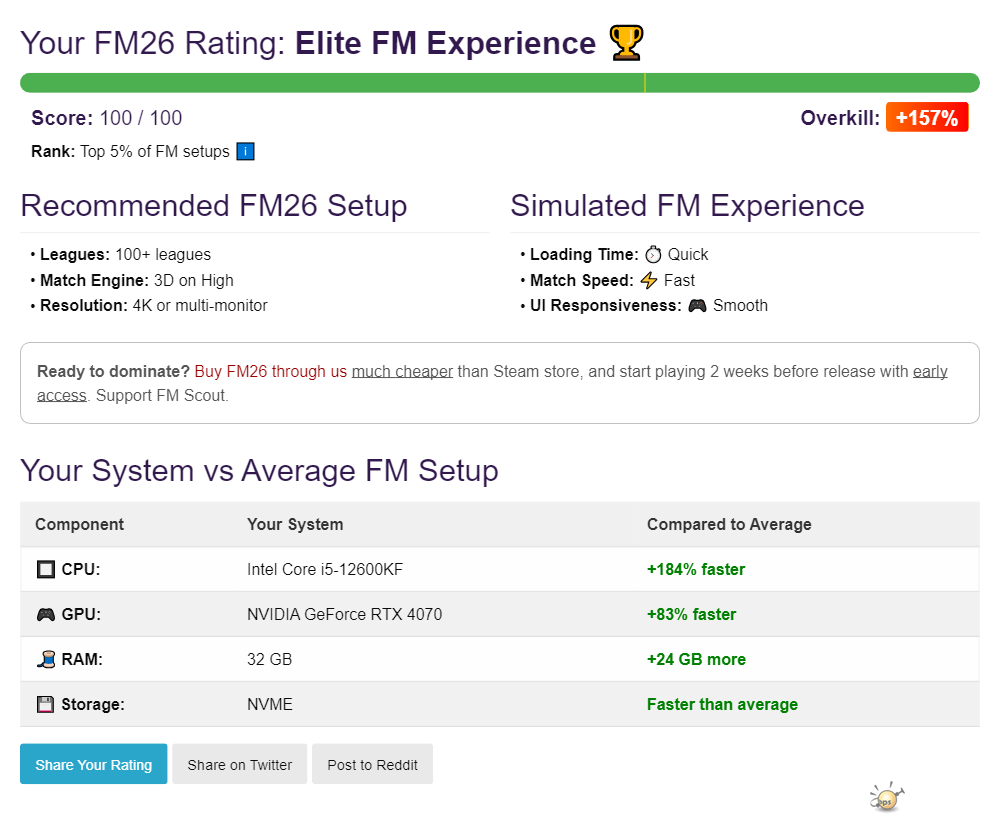Click the RAM thread spool icon
The height and width of the screenshot is (821, 1000).
[46, 659]
